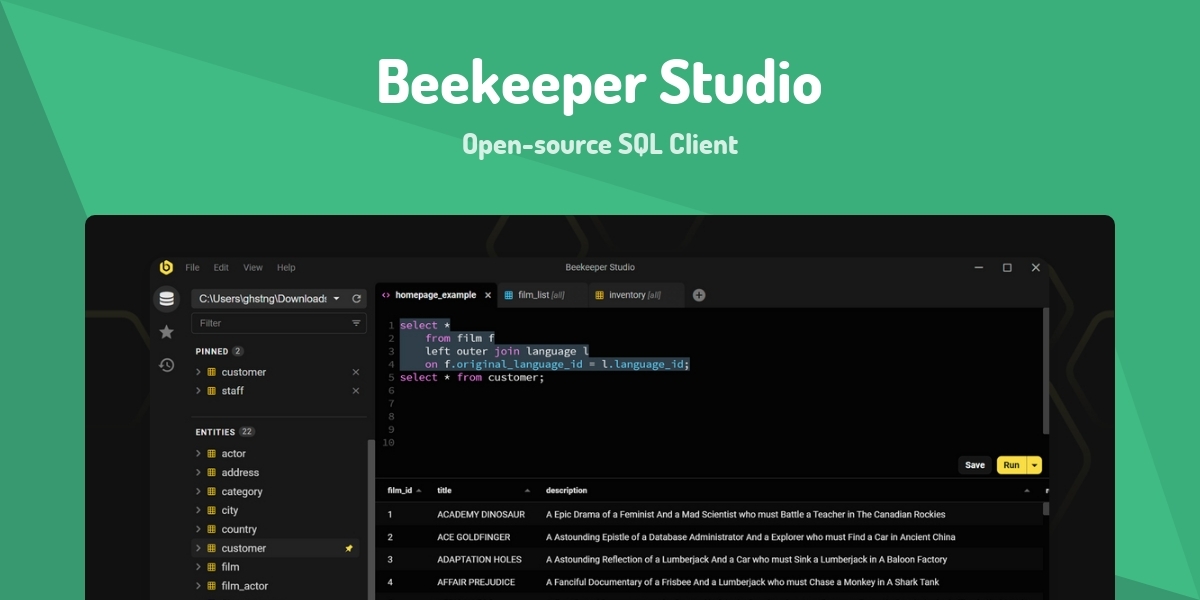
Task: Click the query editor vertical scrollbar
Action: [x=1046, y=370]
